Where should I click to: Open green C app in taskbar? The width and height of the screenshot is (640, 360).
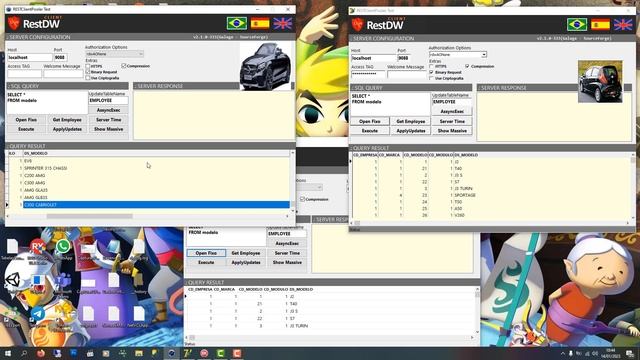point(220,353)
